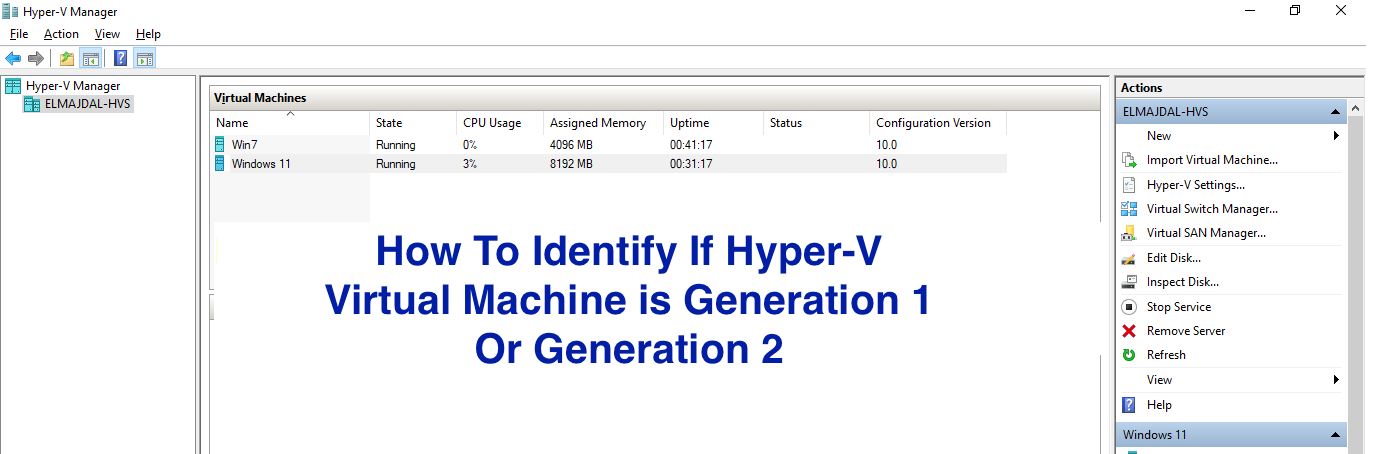Click the 00:41:17 uptime cell
Screen dimensions: 1375x454
pos(691,145)
